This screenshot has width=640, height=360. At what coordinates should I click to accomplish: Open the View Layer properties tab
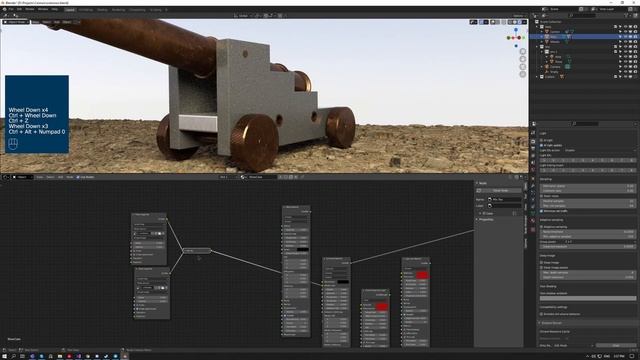[x=533, y=156]
